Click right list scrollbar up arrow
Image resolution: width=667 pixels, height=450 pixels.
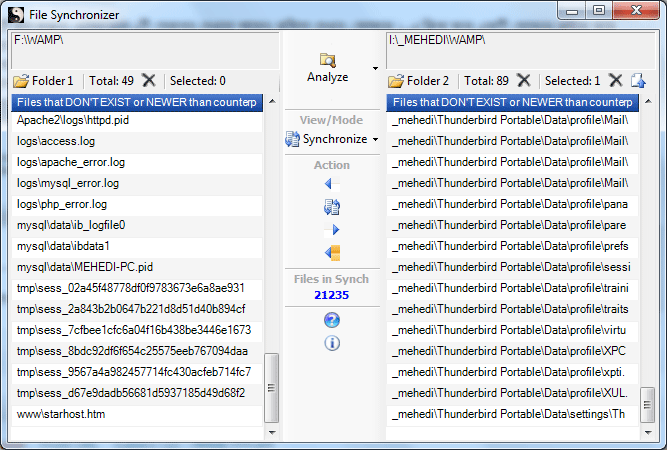point(648,101)
